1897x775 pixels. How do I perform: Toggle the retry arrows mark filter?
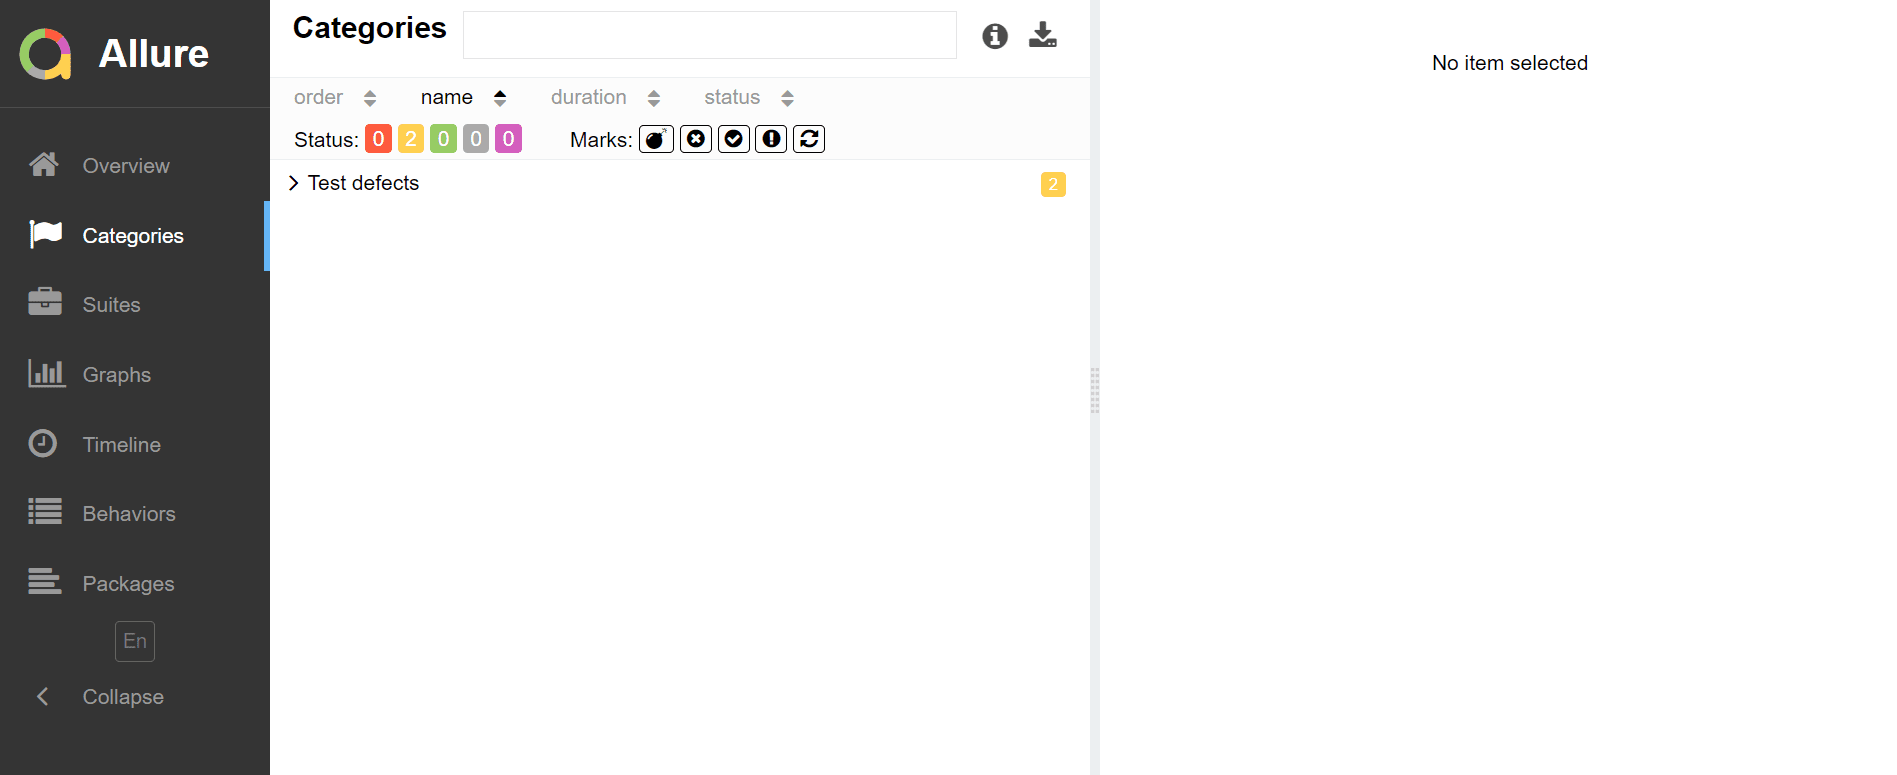point(809,139)
